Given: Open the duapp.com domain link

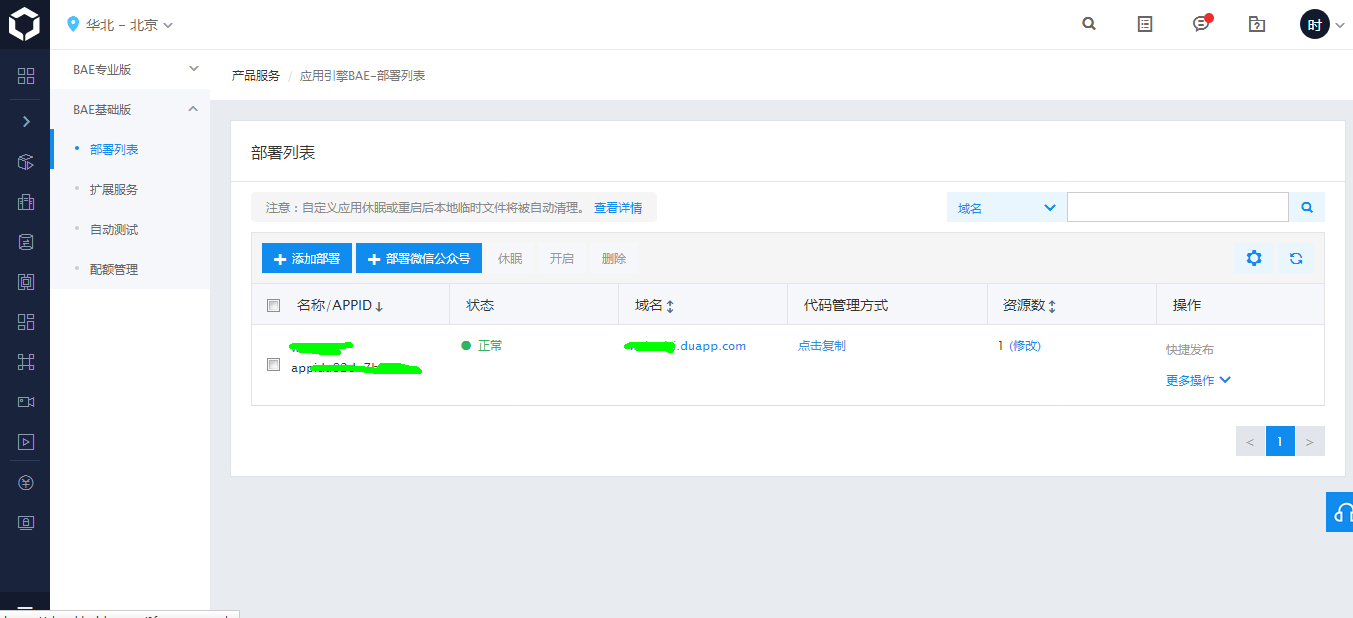Looking at the screenshot, I should 685,346.
